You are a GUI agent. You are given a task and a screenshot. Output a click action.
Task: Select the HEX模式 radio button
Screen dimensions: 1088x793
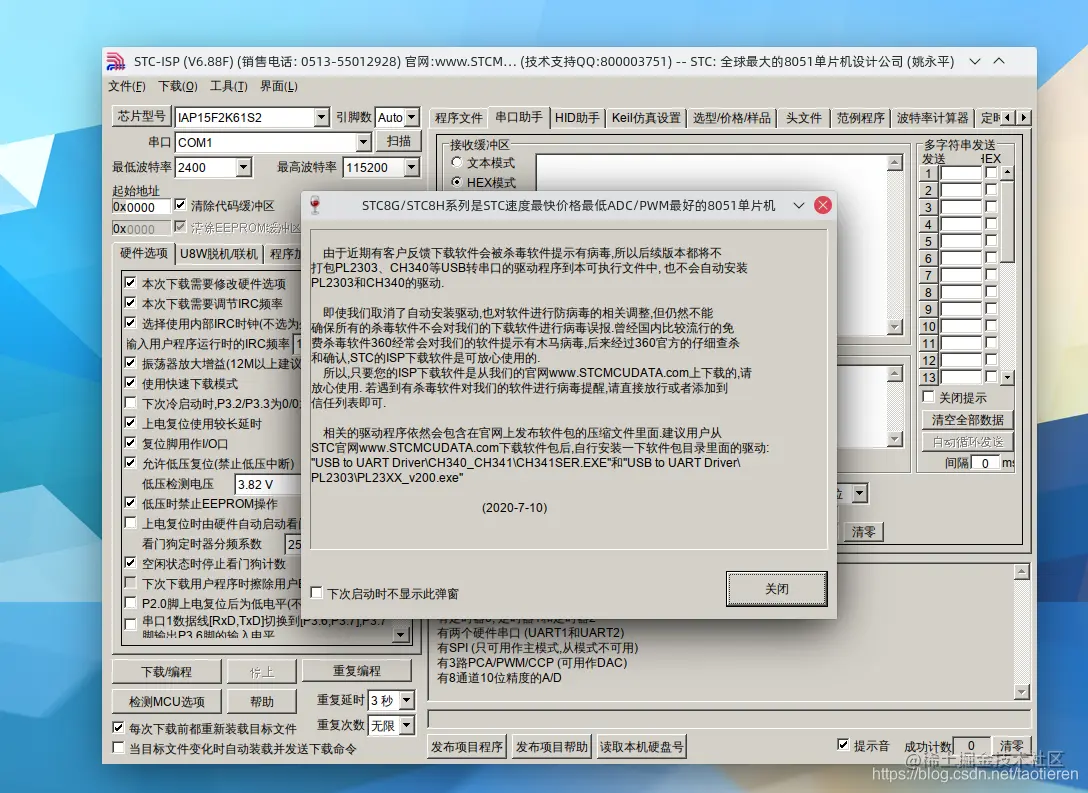pyautogui.click(x=457, y=182)
